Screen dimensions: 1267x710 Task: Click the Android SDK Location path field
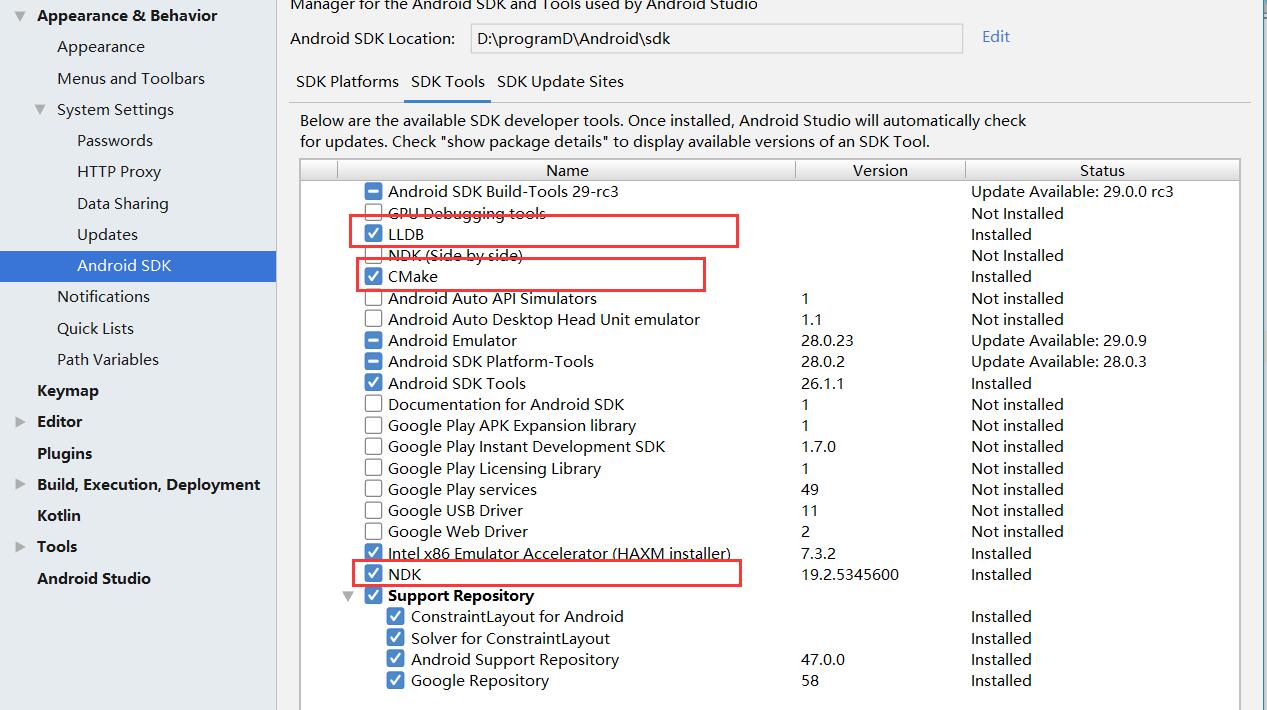[x=715, y=40]
